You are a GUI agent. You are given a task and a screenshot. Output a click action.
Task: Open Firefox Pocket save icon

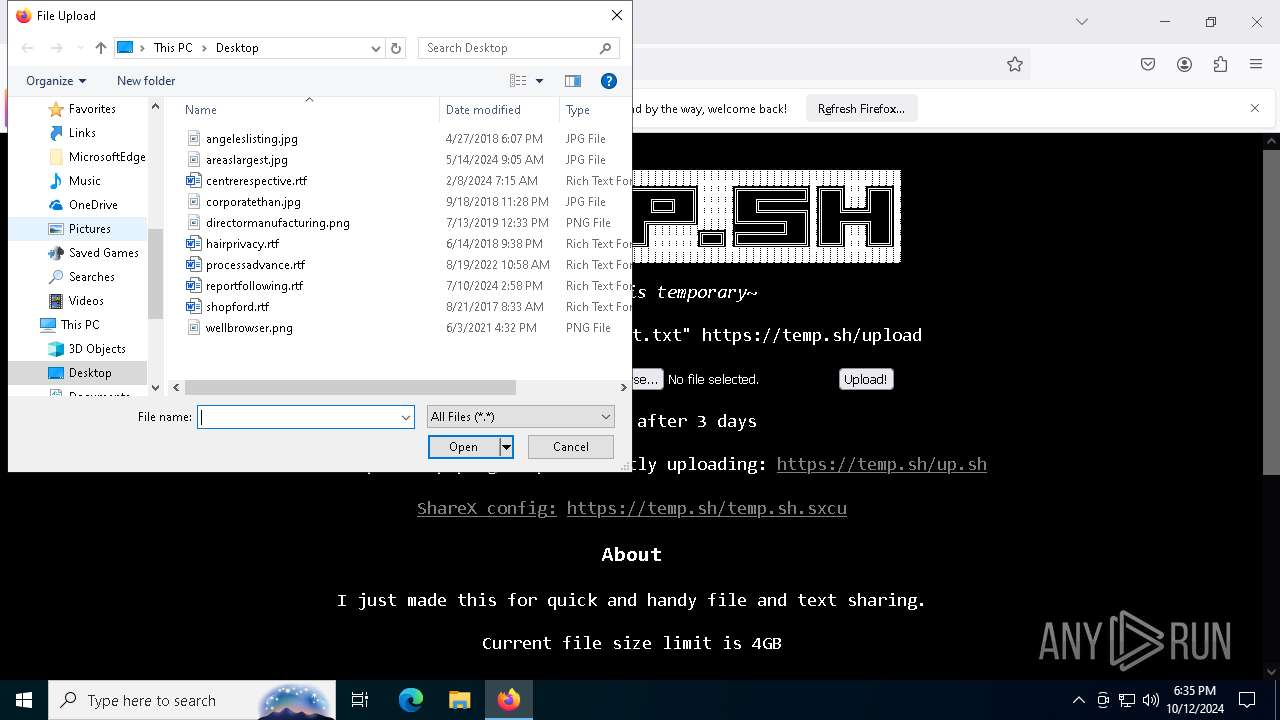coord(1148,64)
